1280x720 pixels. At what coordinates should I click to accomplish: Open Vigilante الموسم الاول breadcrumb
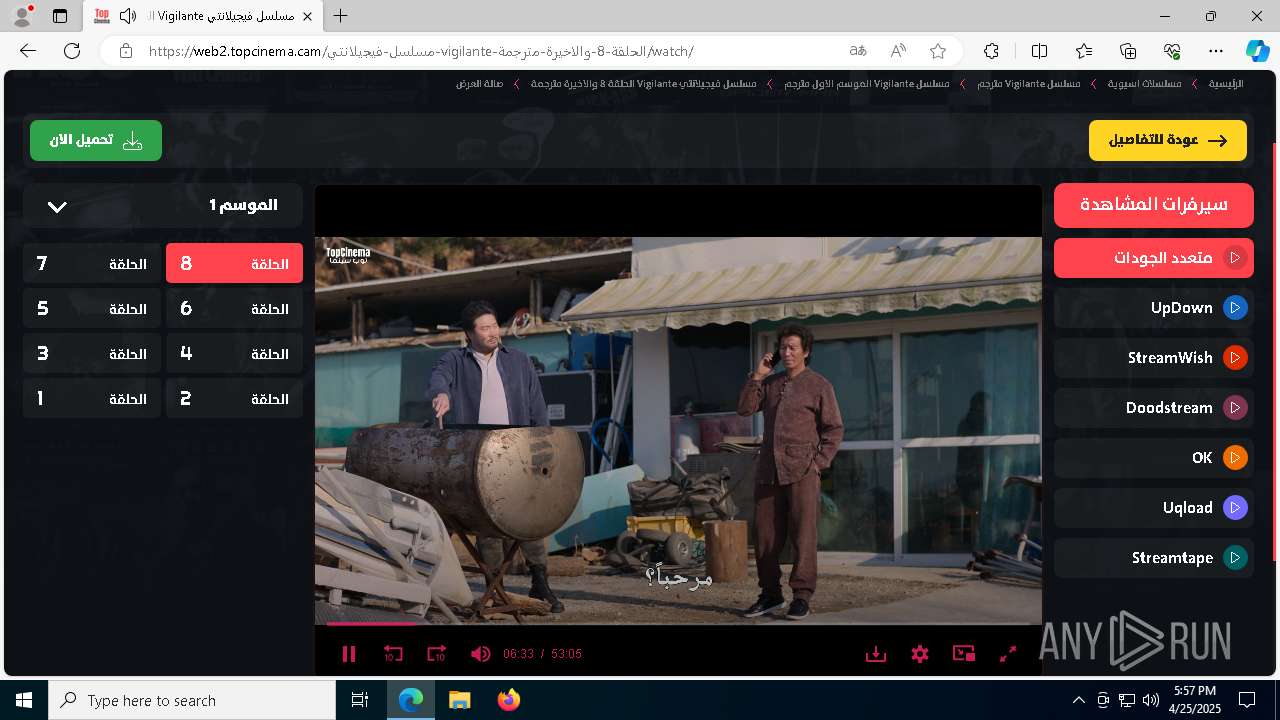pyautogui.click(x=867, y=84)
